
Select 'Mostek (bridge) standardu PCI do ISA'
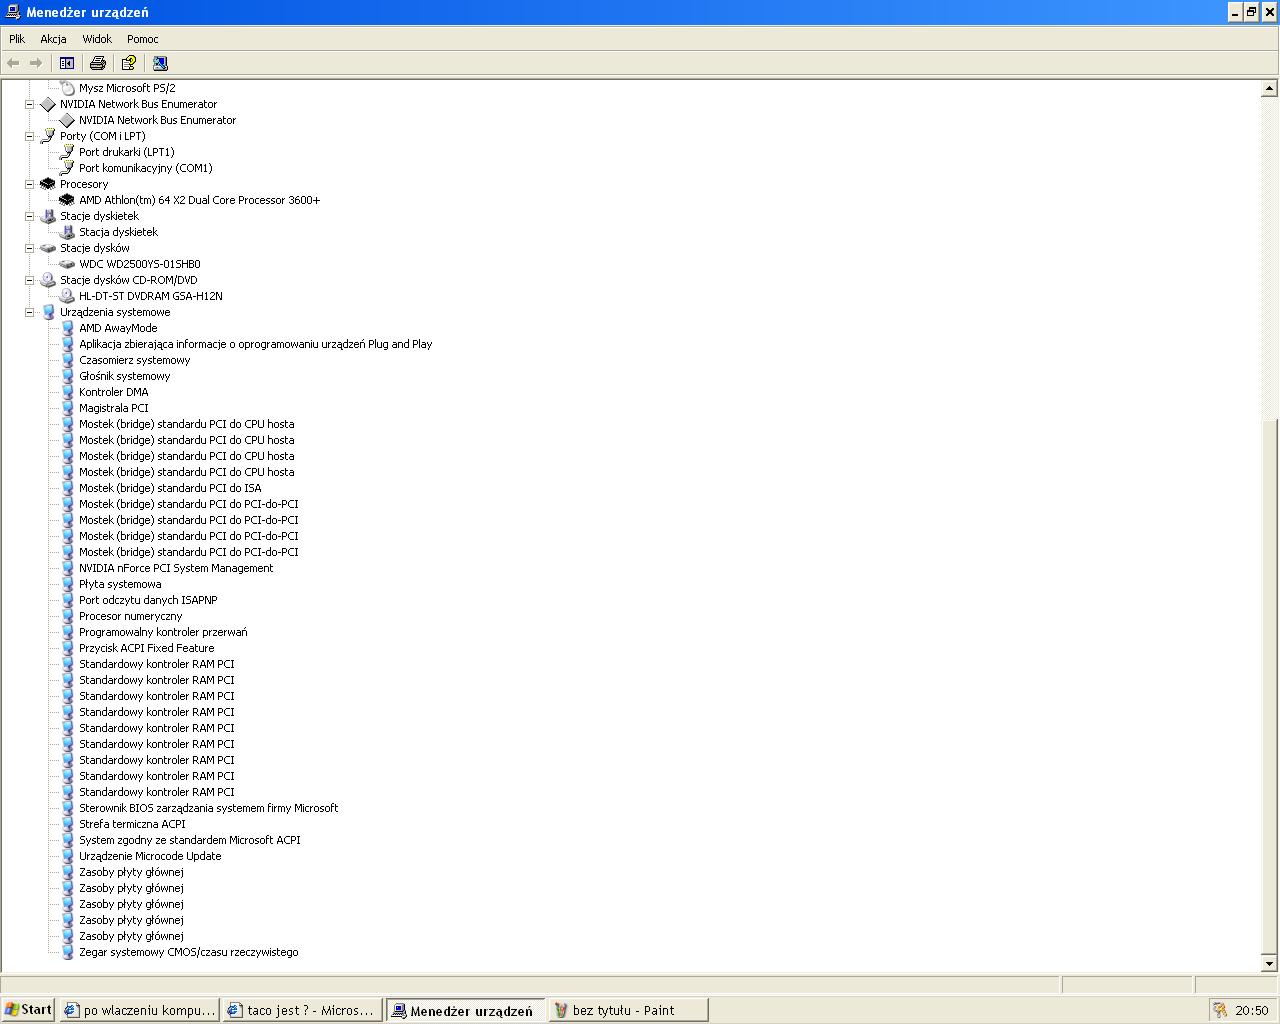click(170, 488)
